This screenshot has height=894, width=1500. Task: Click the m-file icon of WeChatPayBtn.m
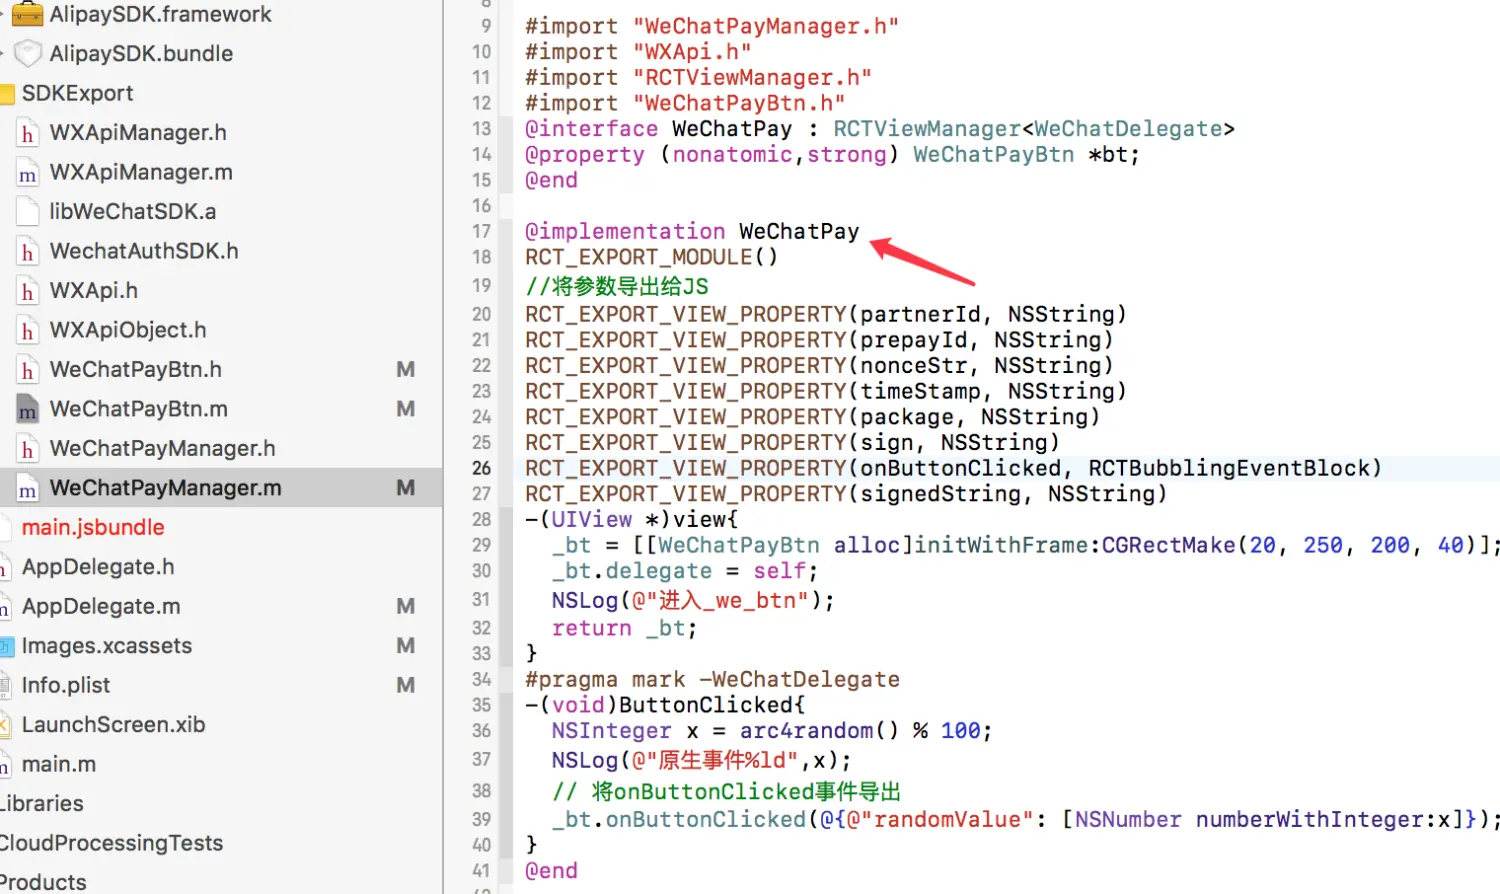coord(28,410)
